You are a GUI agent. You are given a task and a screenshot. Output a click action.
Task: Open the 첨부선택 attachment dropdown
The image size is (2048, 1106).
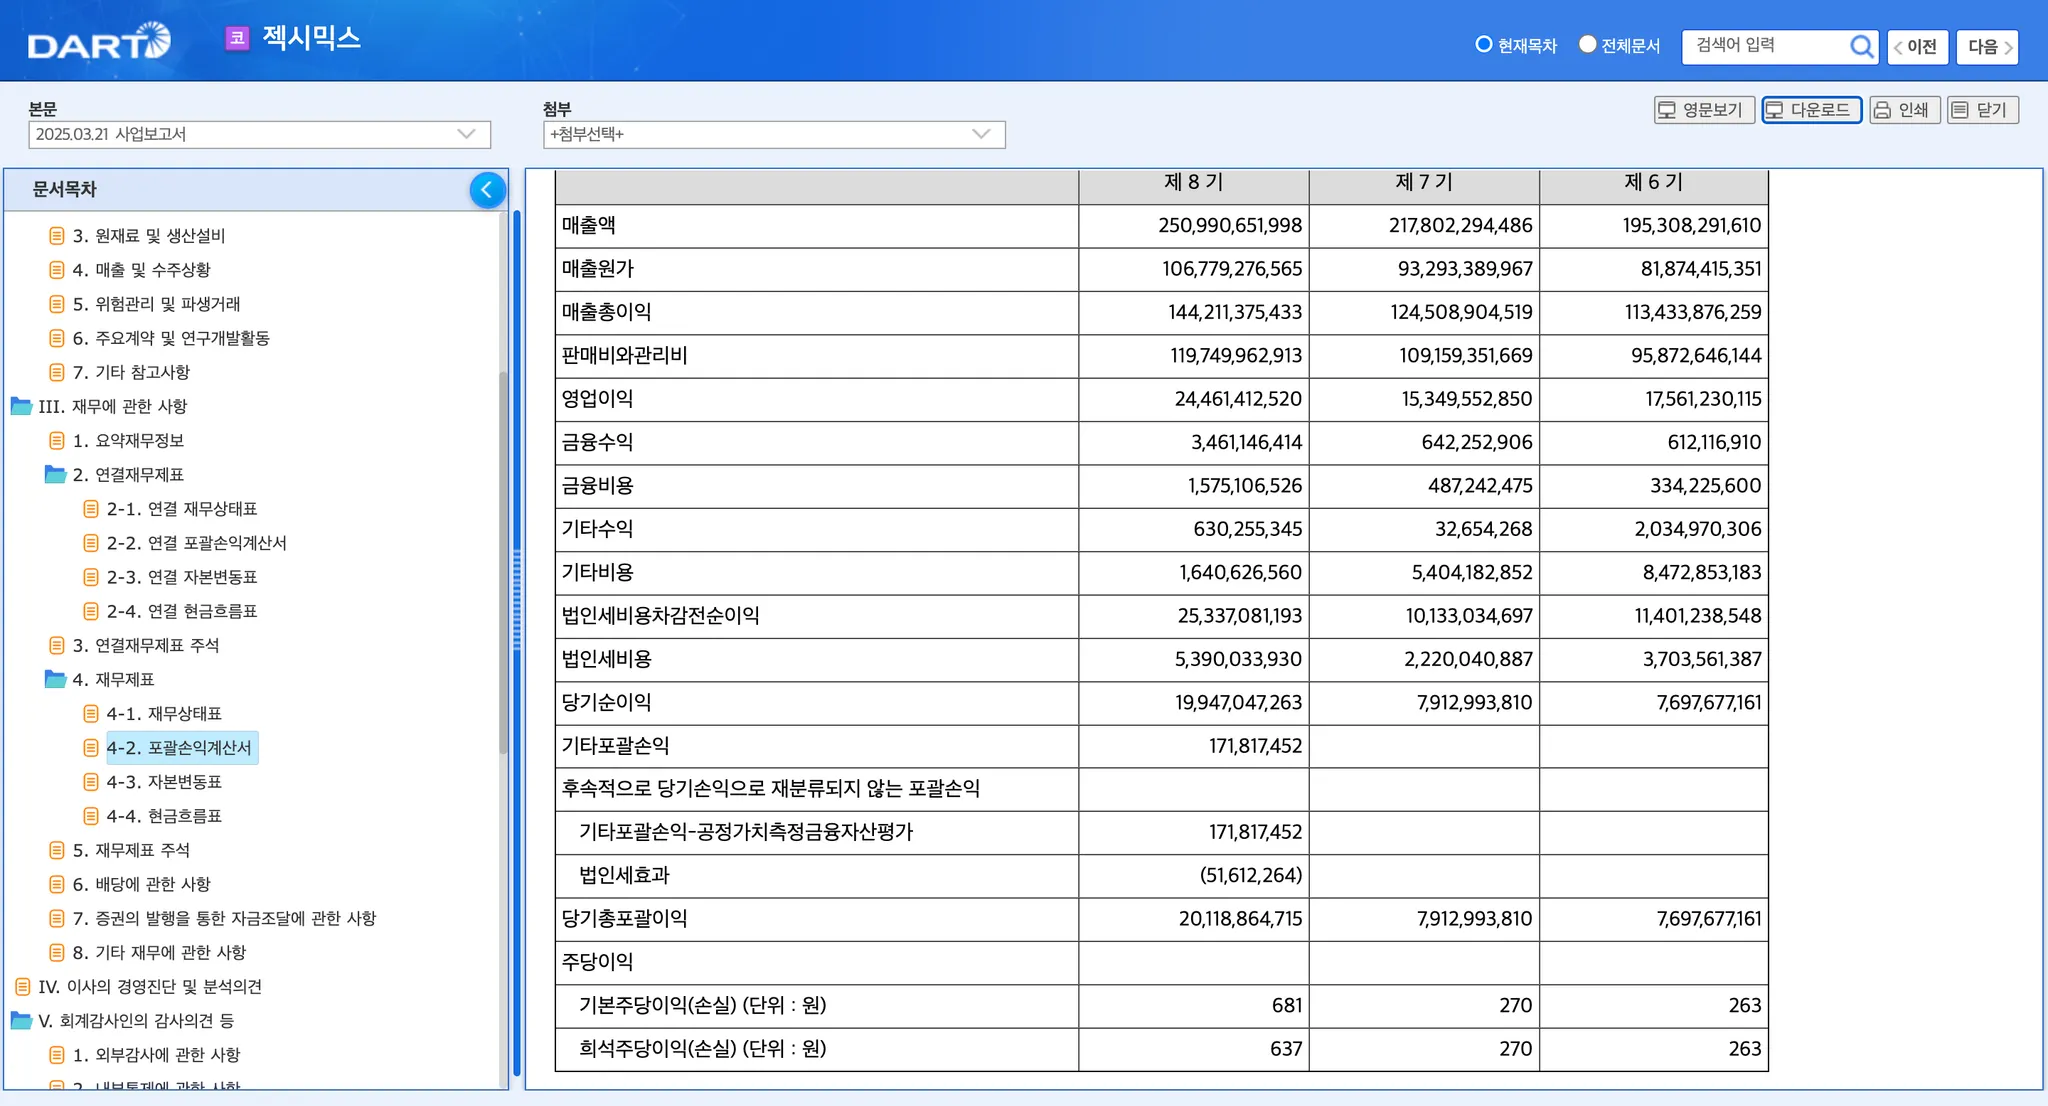[x=773, y=134]
